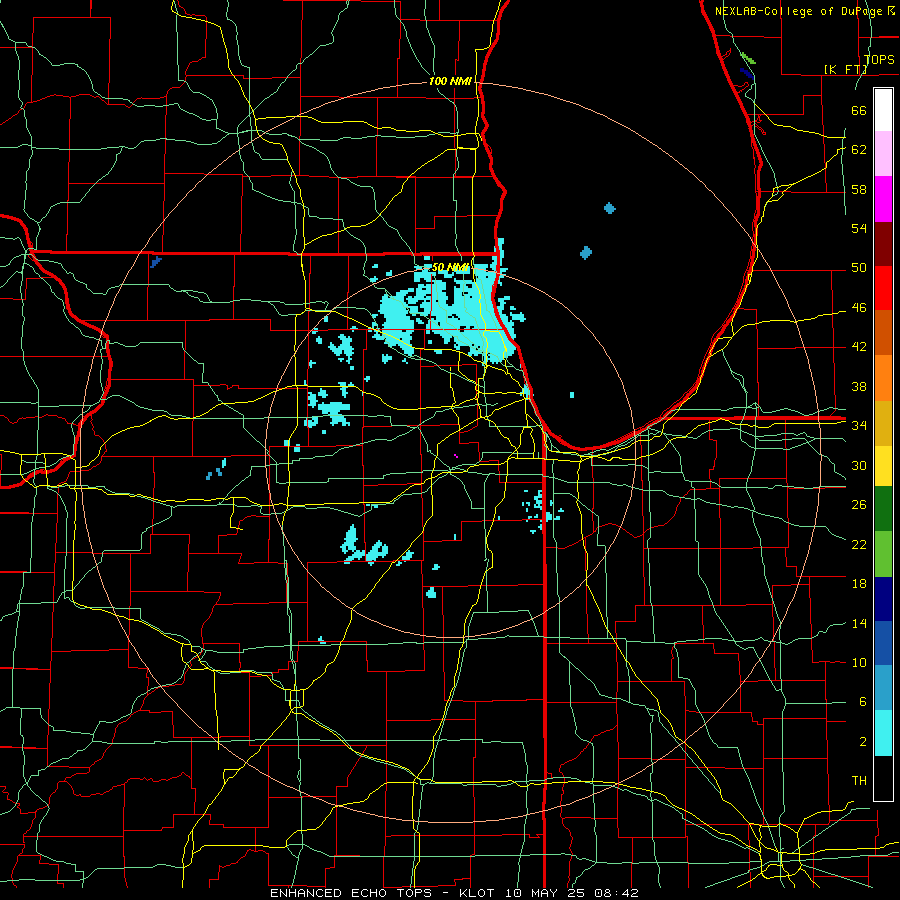Click the legend value 2

tap(862, 742)
